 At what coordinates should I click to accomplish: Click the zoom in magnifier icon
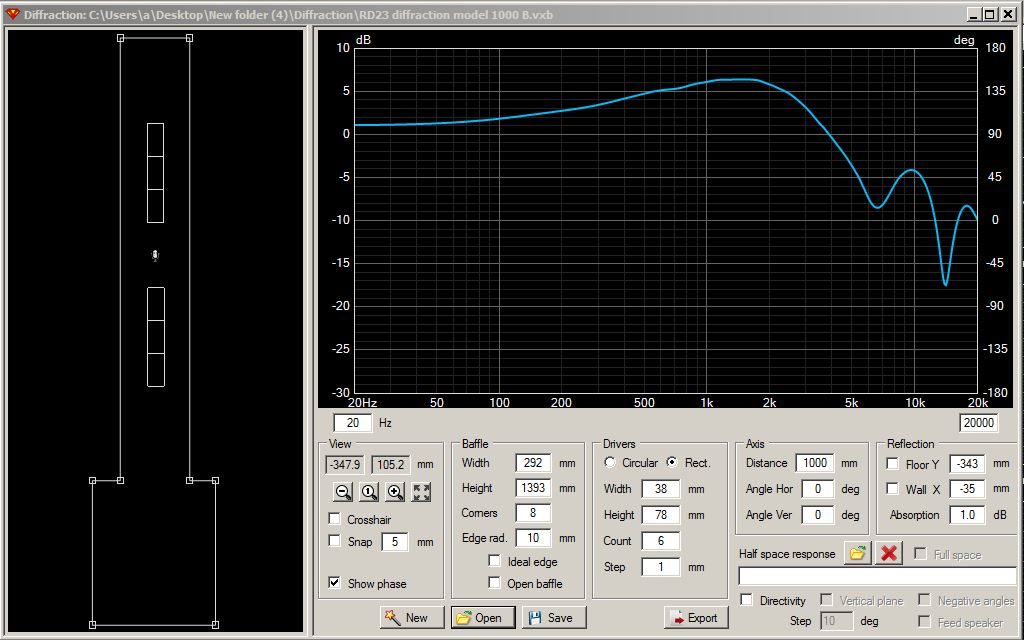click(x=395, y=492)
